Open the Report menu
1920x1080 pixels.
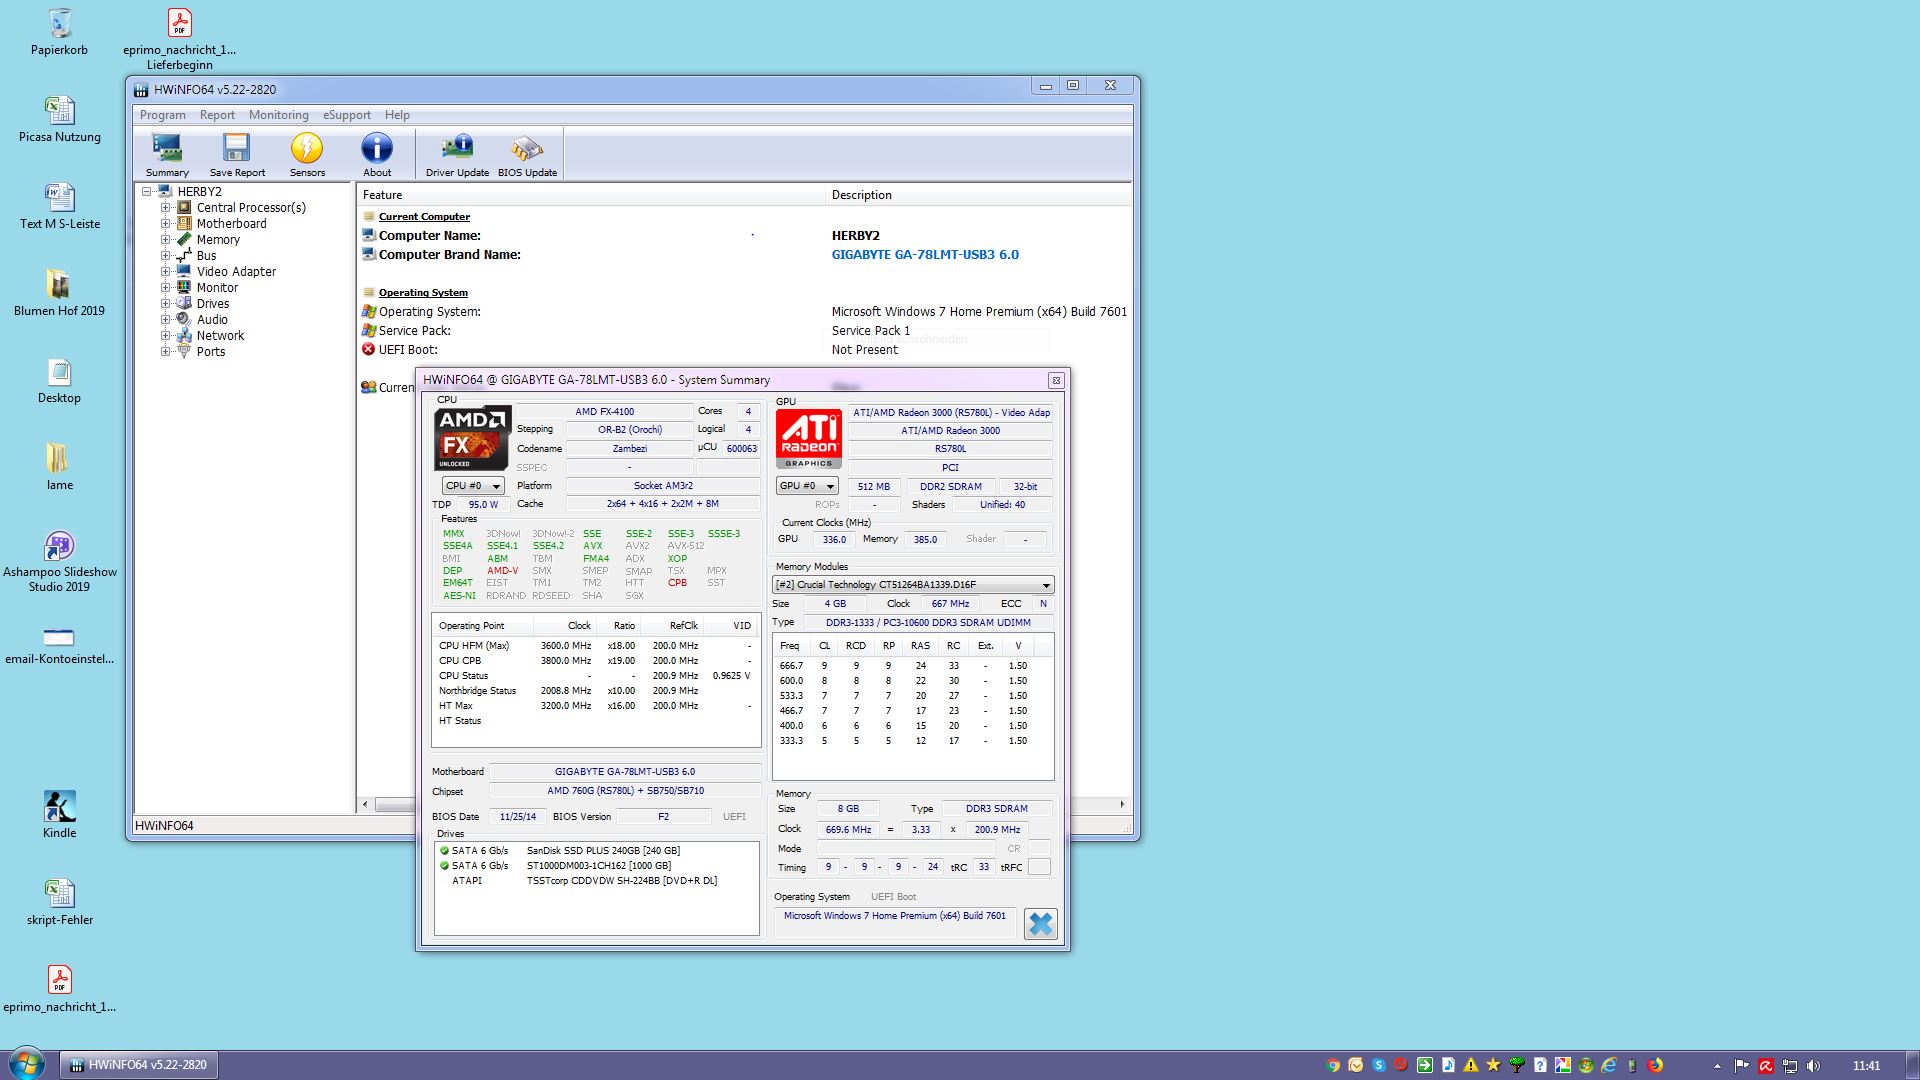click(217, 115)
